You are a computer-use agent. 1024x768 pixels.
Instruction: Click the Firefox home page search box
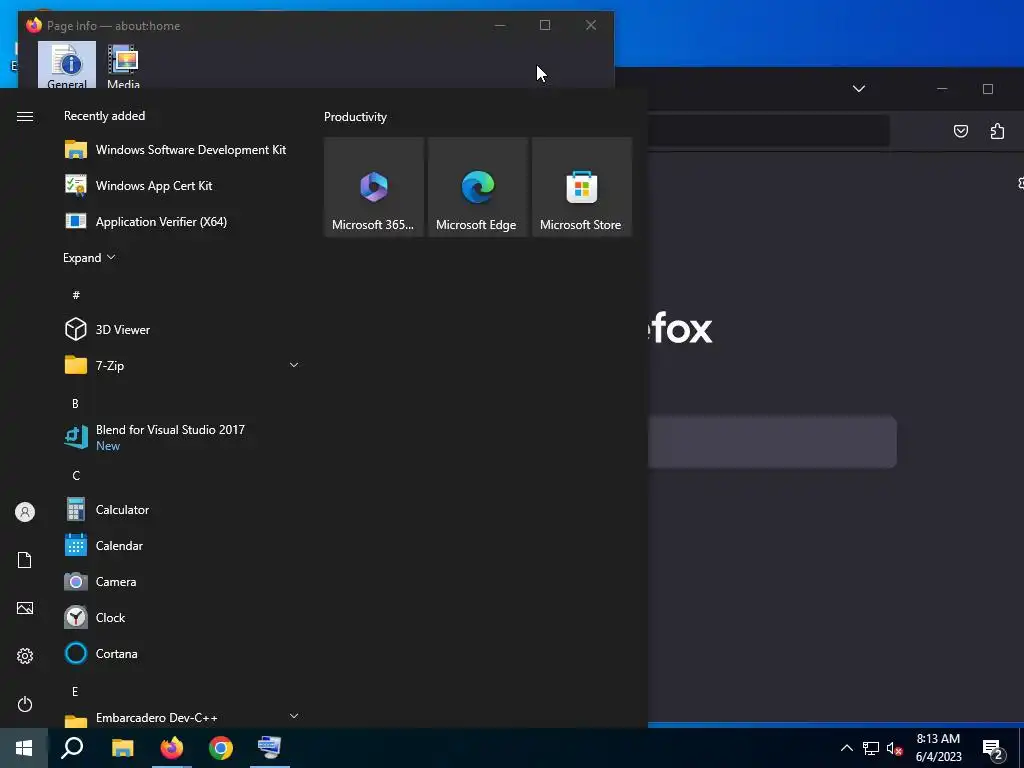[772, 441]
